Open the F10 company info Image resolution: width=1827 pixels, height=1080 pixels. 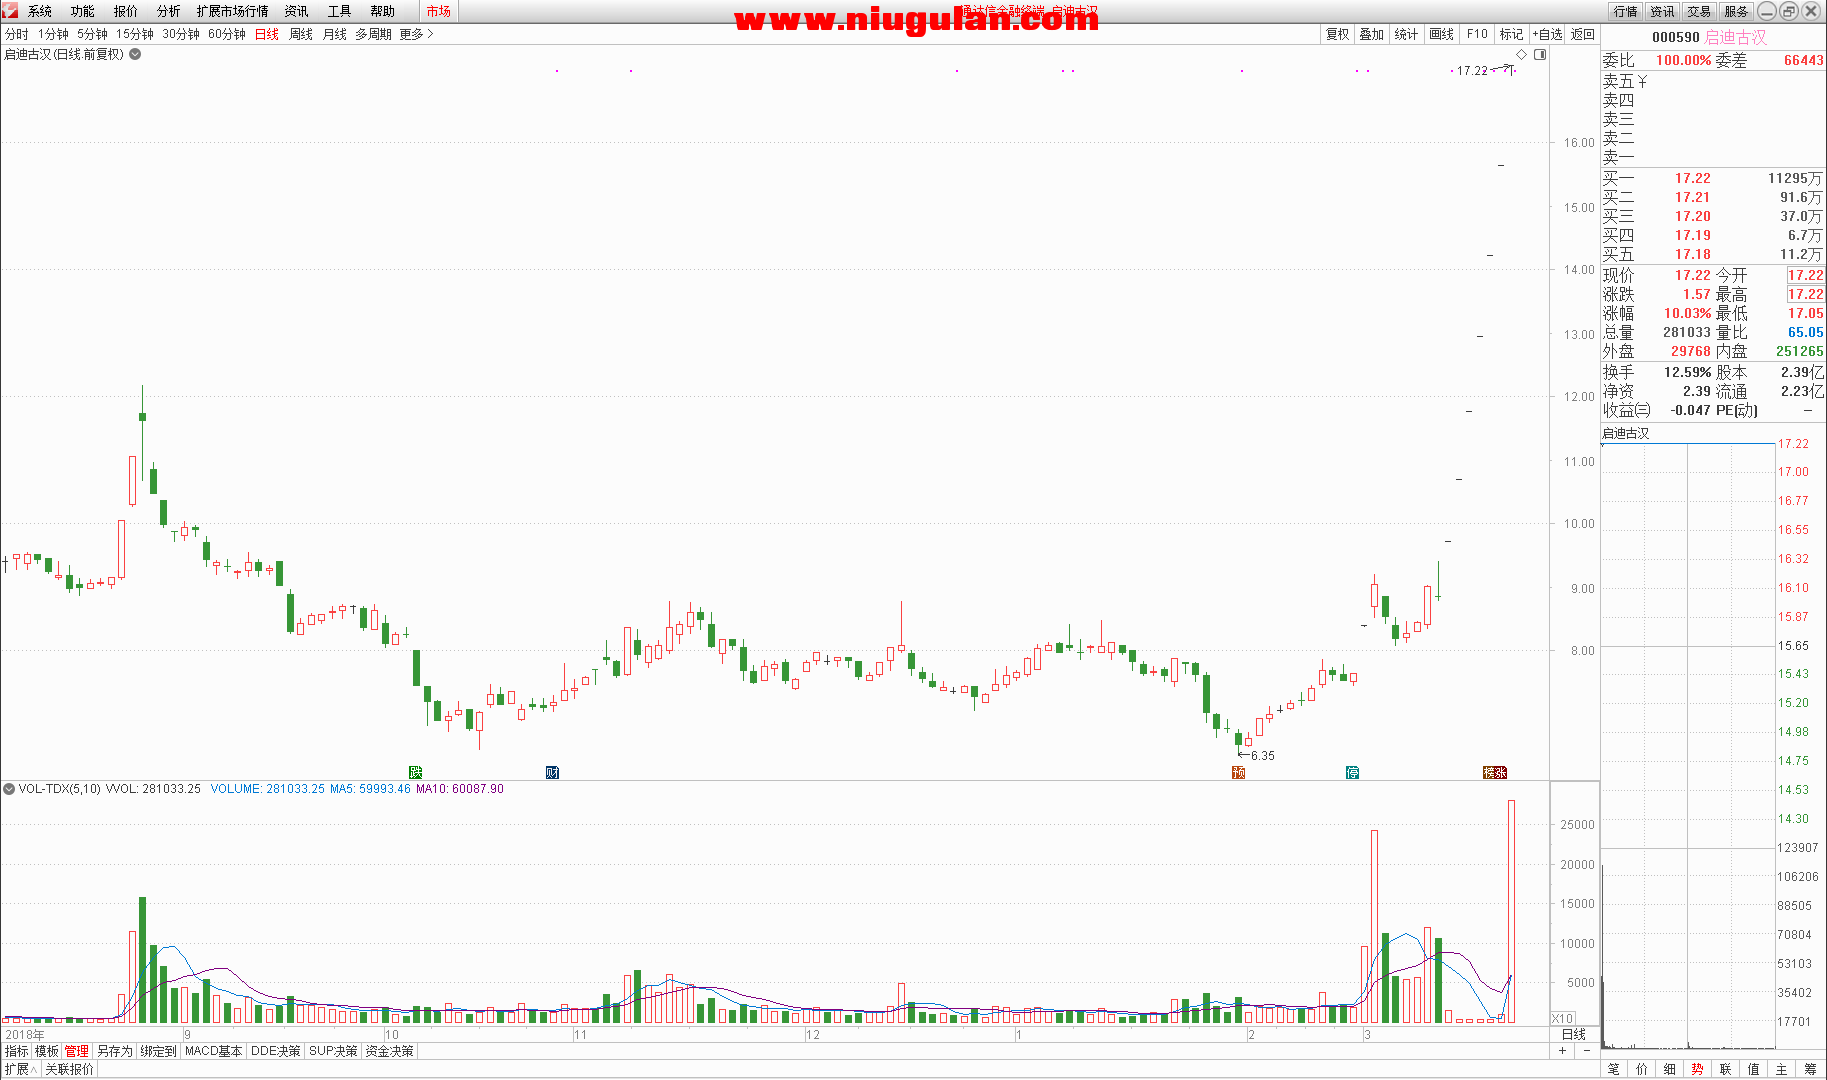(x=1477, y=34)
